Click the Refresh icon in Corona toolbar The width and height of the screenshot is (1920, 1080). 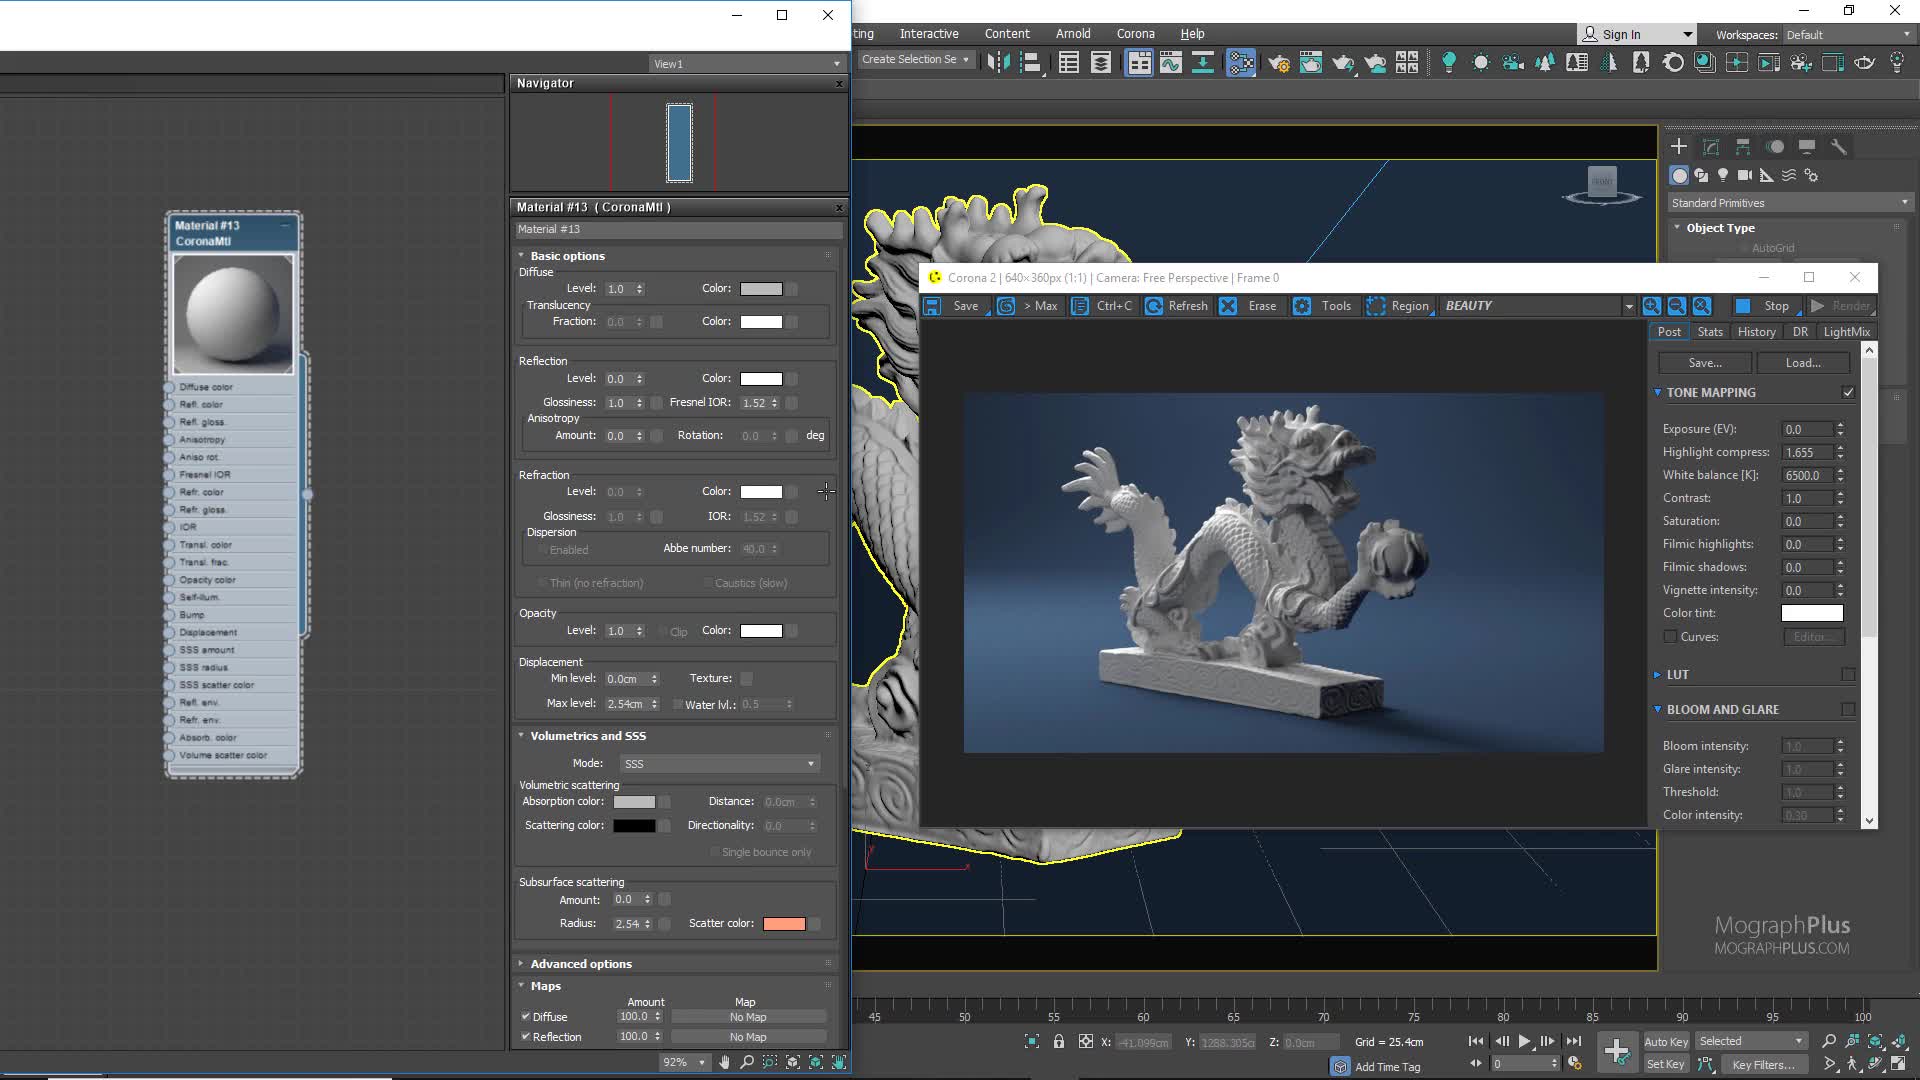pyautogui.click(x=1154, y=306)
